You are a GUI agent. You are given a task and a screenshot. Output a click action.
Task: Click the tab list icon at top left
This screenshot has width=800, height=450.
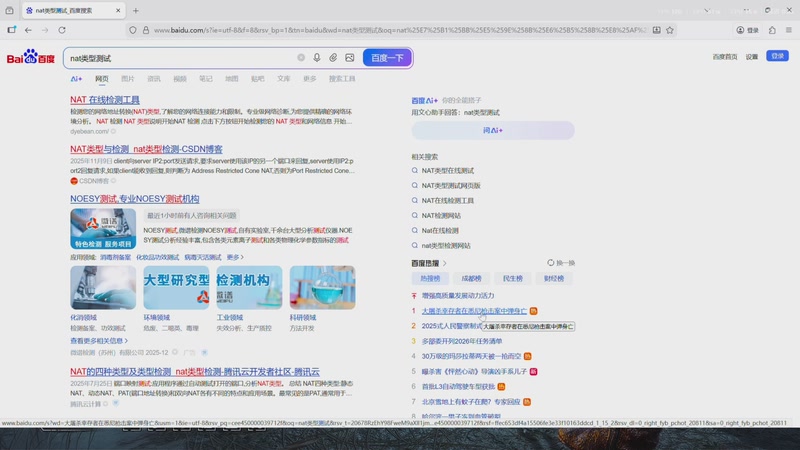[10, 10]
